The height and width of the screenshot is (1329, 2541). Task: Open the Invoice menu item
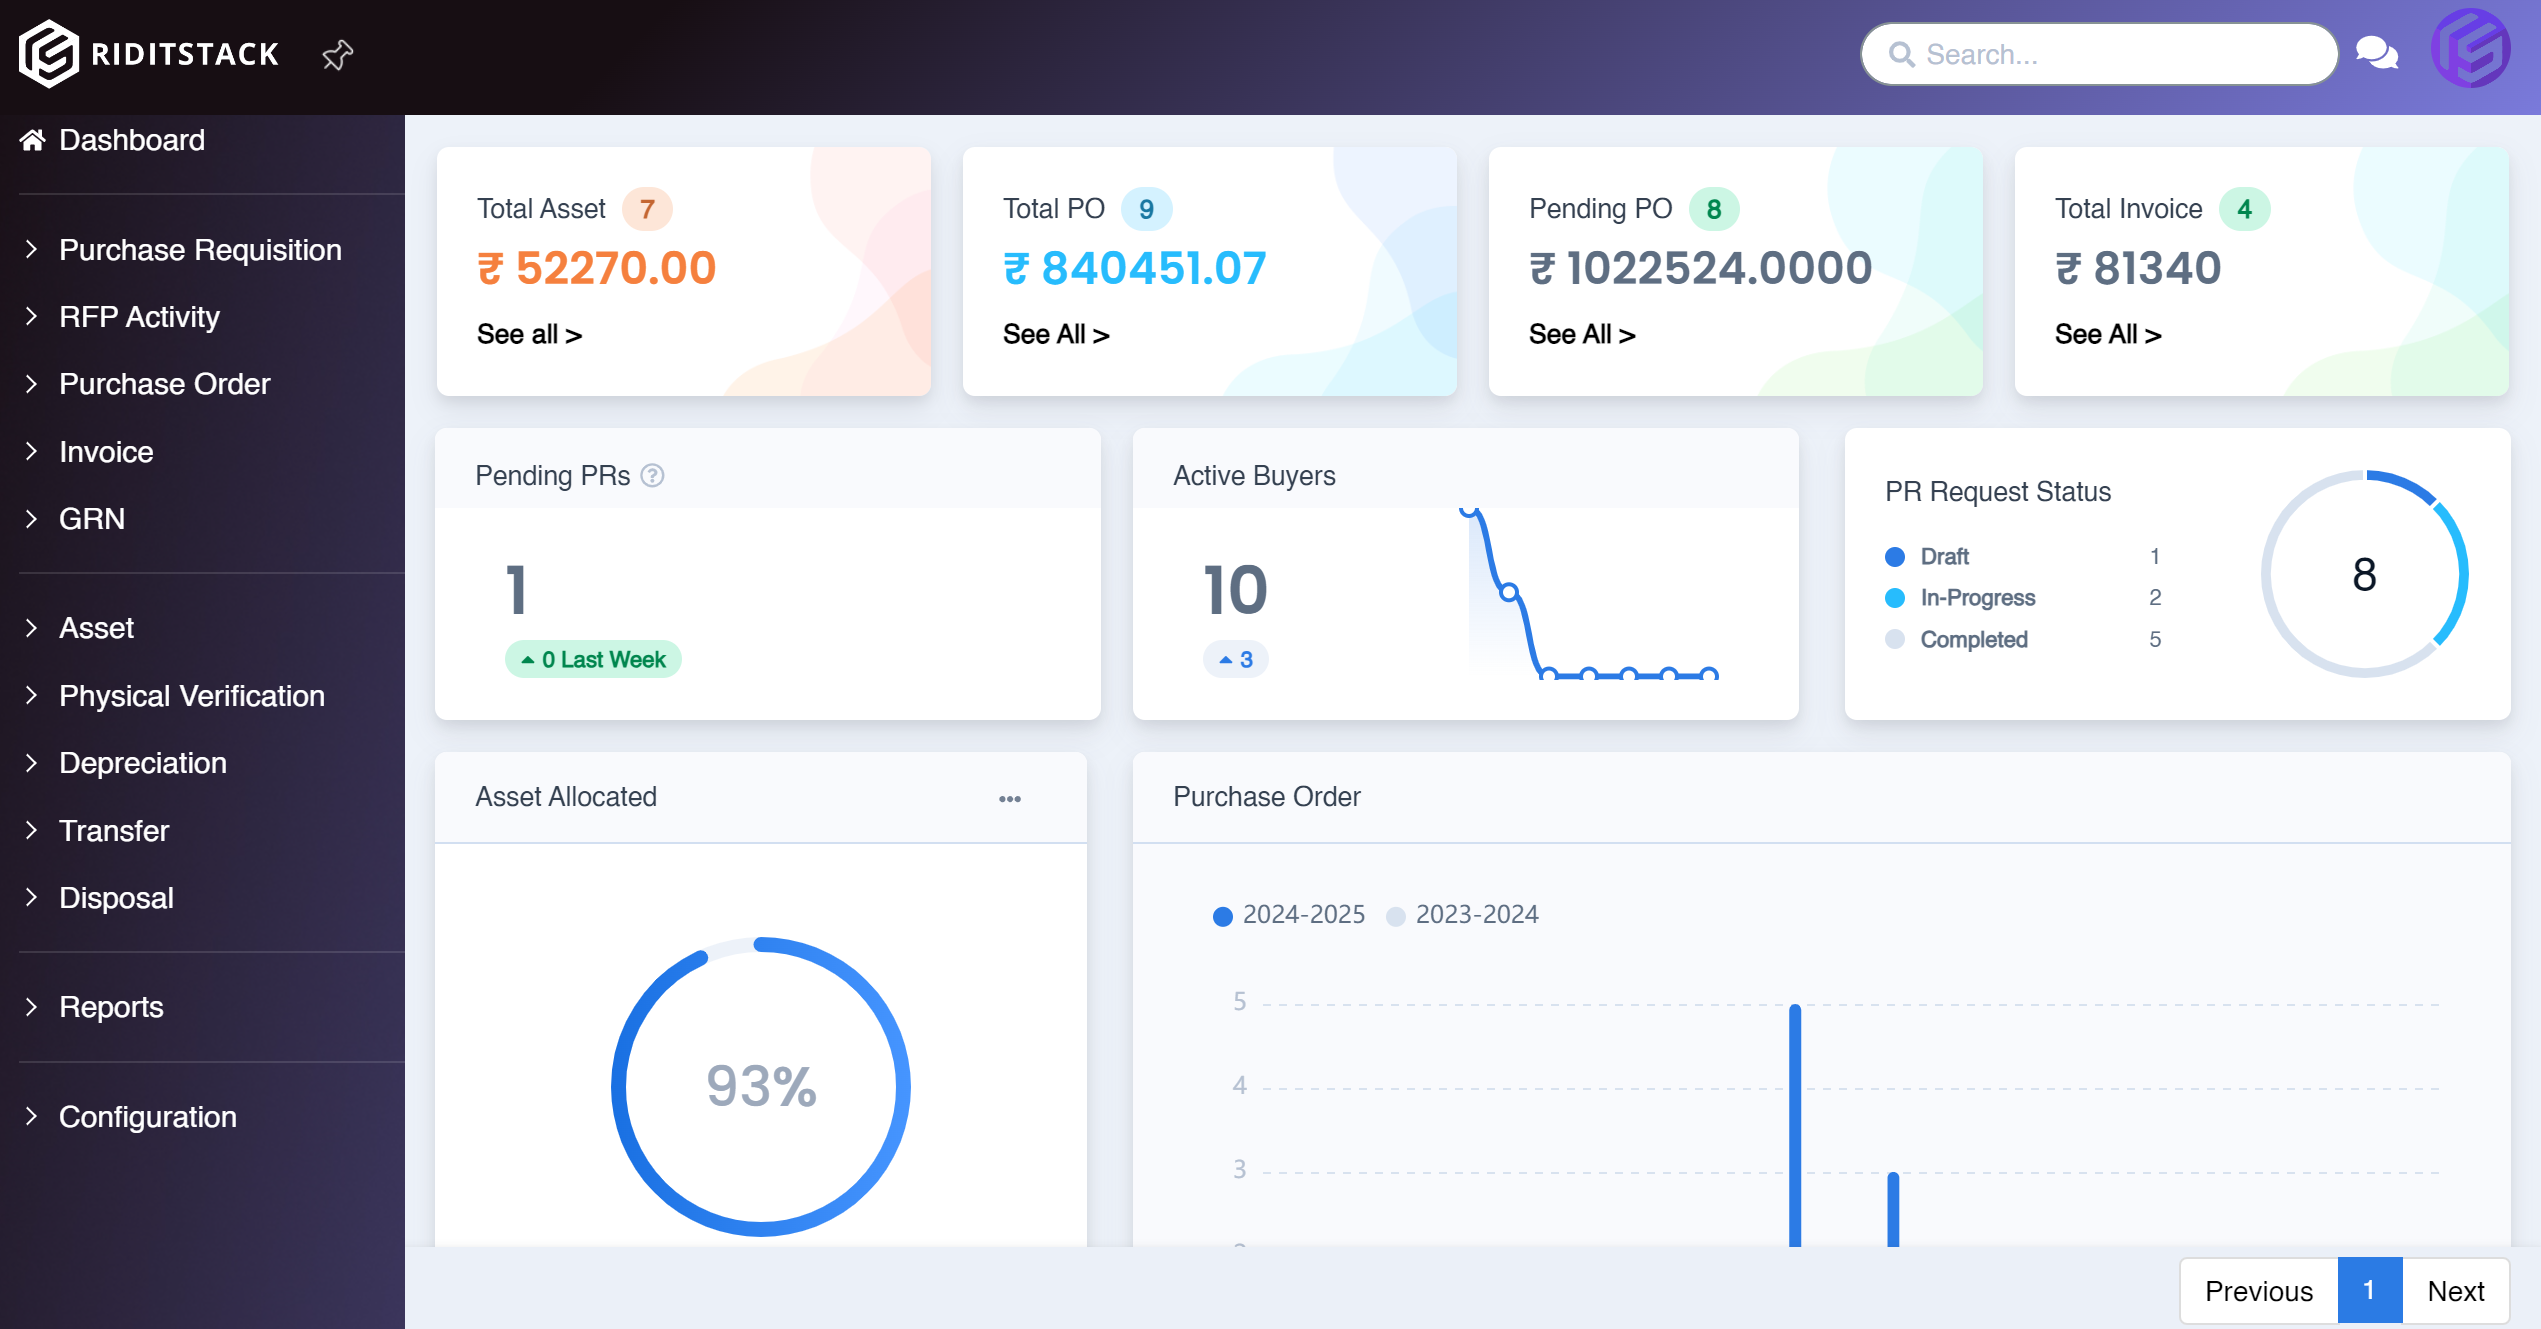[106, 452]
